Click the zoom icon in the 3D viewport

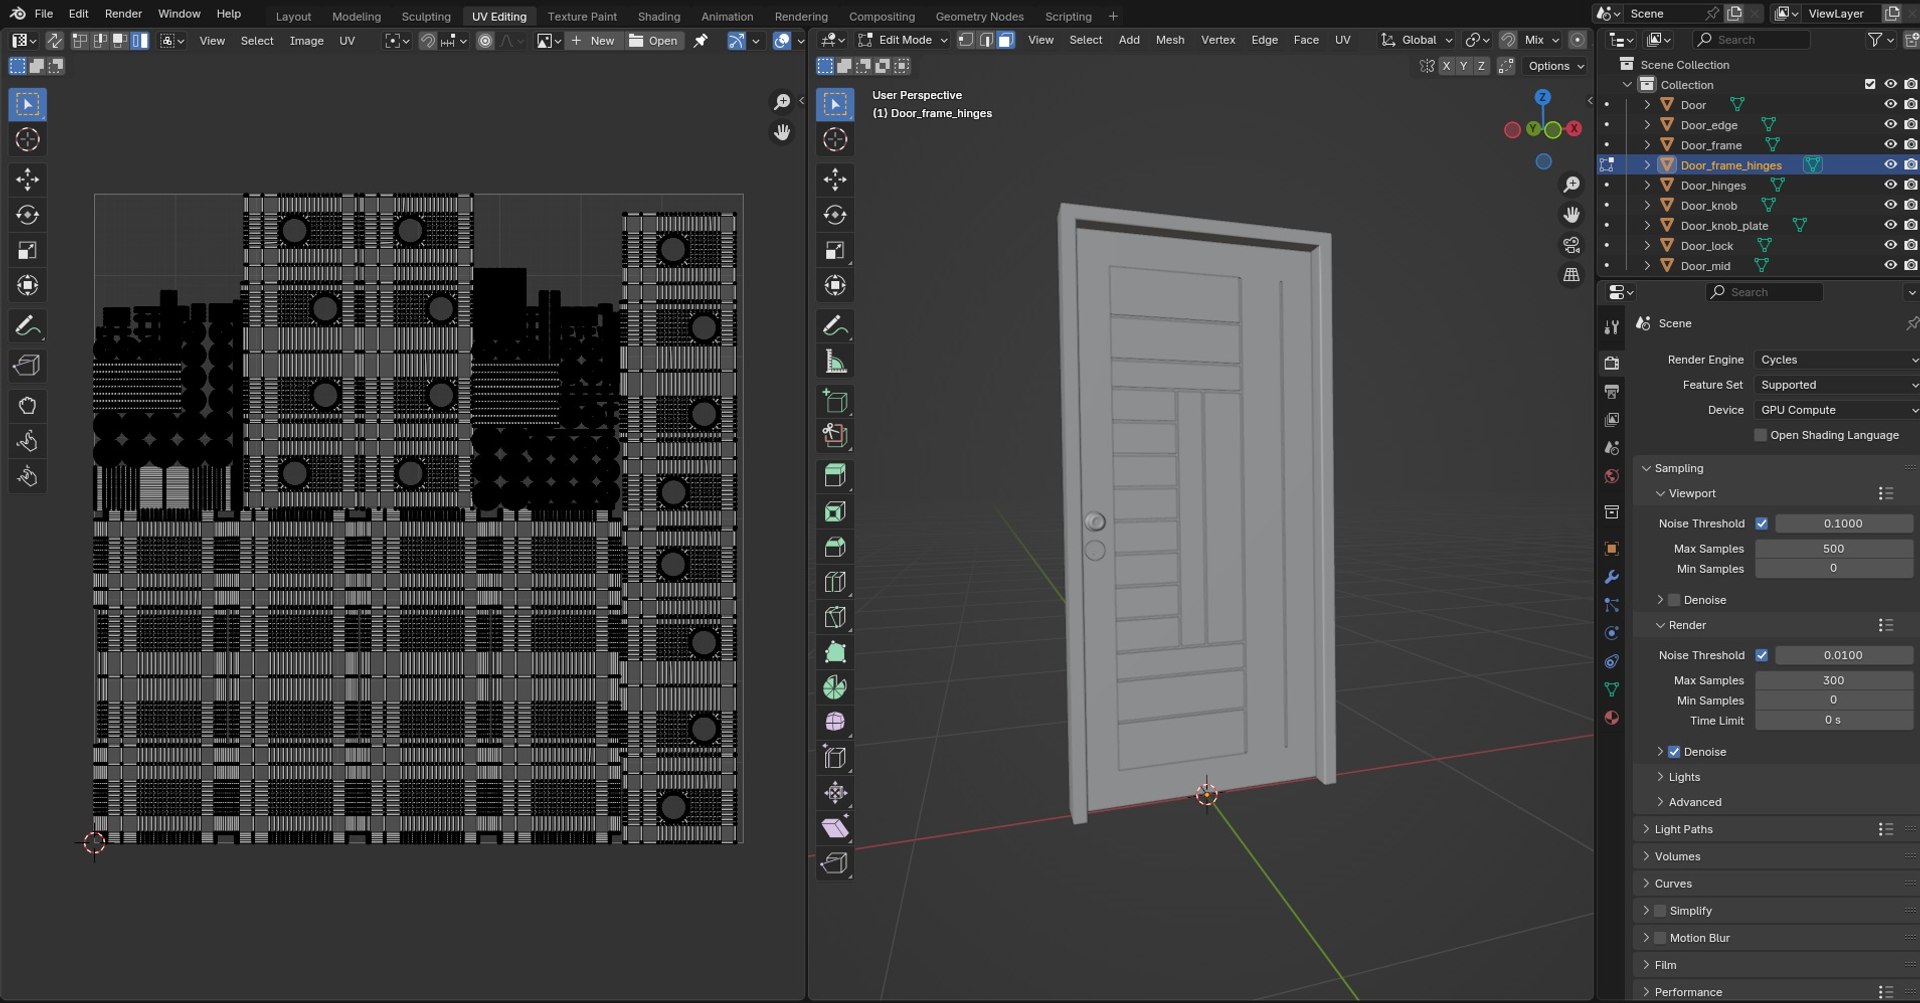(1571, 185)
